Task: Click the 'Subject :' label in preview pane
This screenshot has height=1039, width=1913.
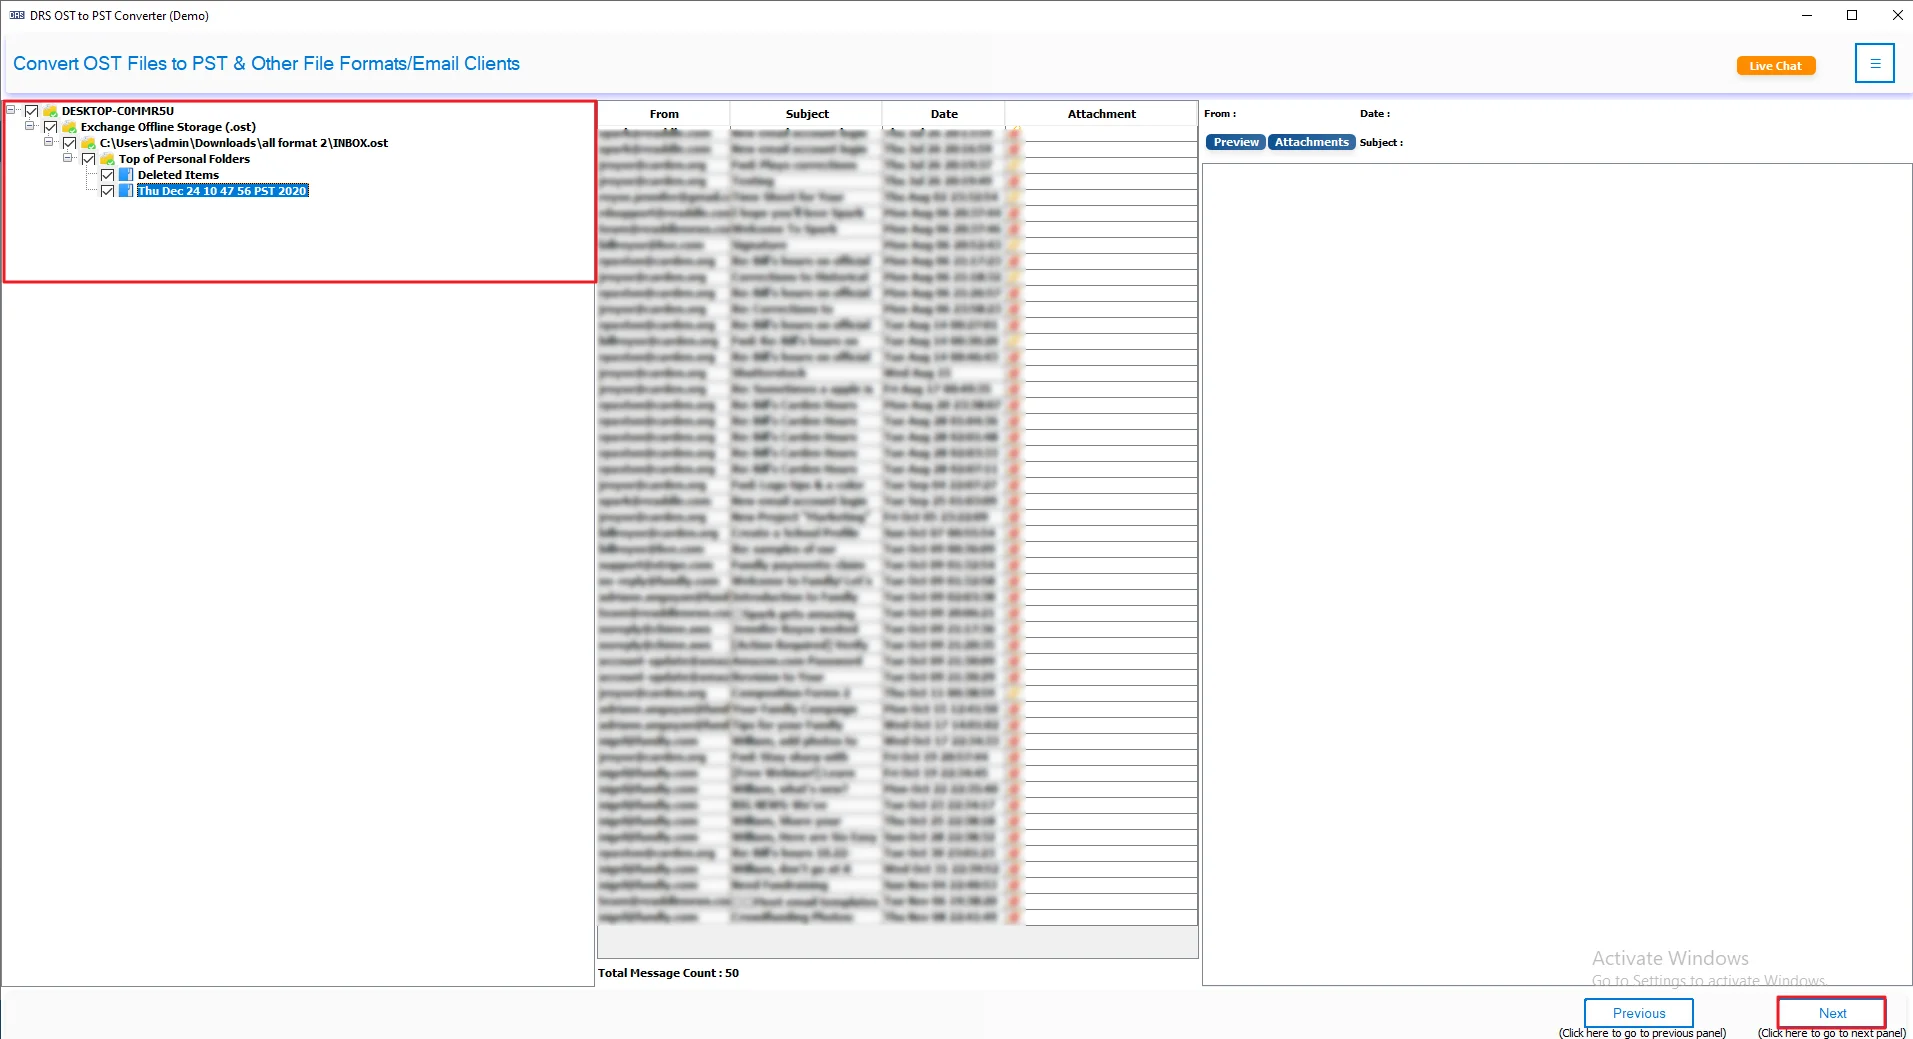Action: point(1381,143)
